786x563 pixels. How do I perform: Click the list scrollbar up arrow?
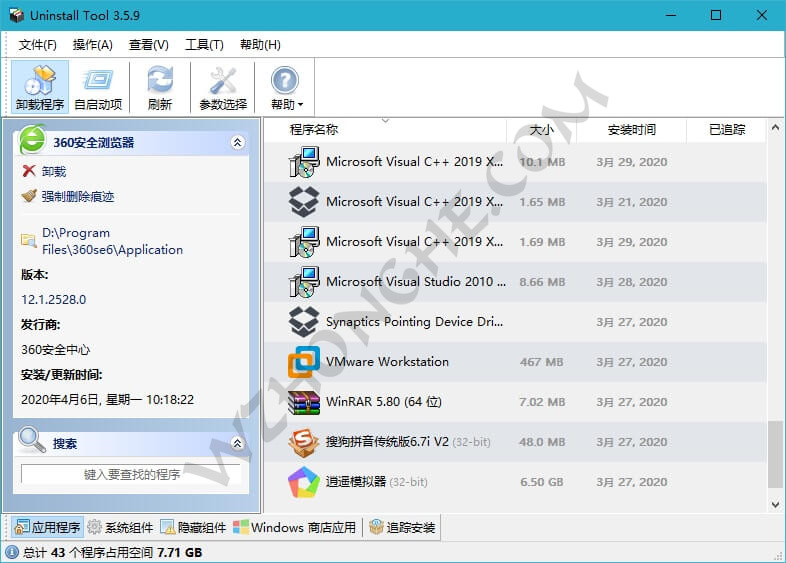pos(775,128)
